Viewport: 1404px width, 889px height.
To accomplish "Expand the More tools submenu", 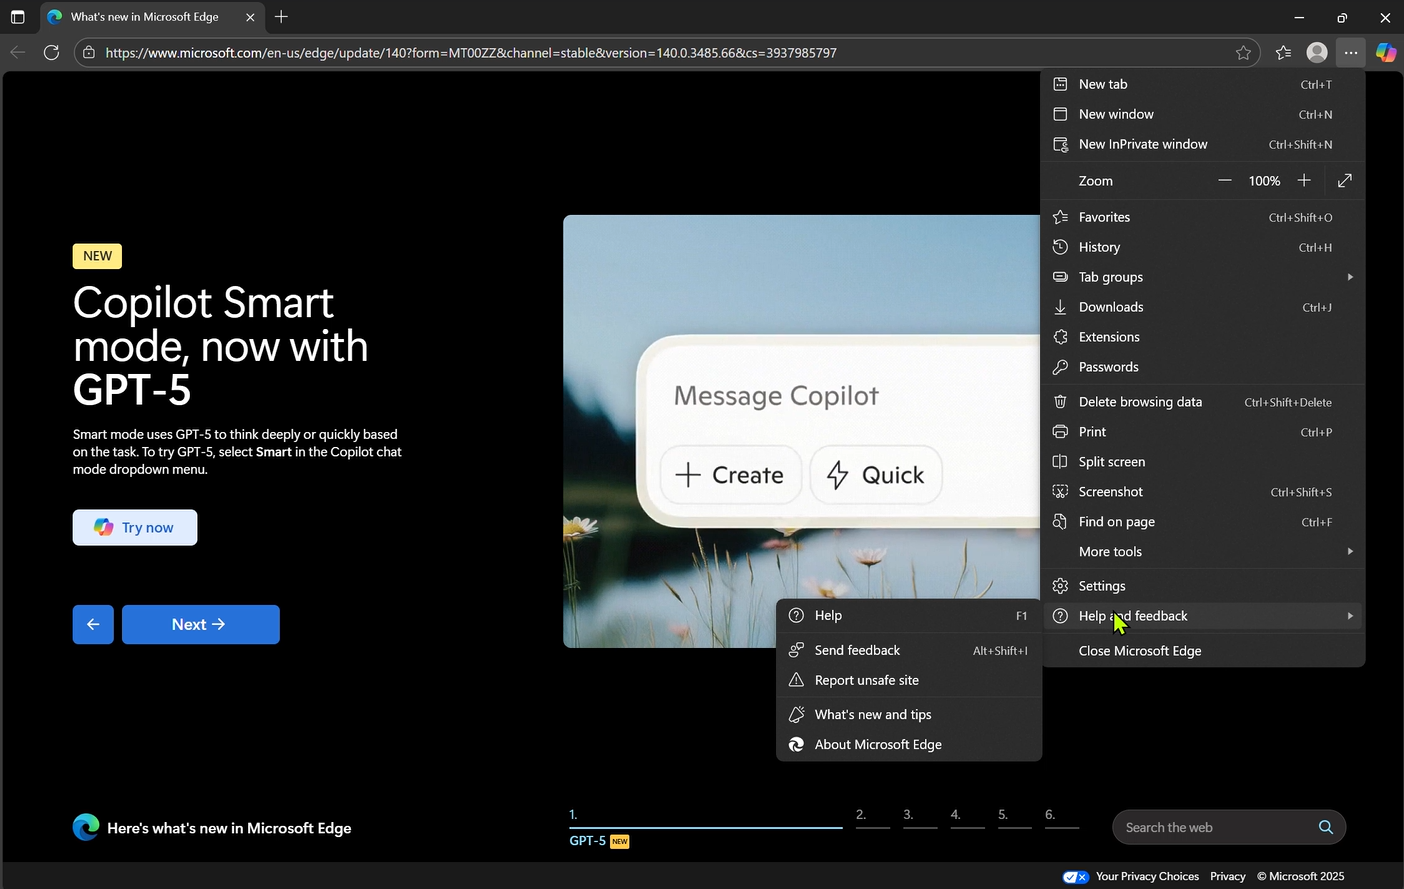I will [x=1202, y=552].
